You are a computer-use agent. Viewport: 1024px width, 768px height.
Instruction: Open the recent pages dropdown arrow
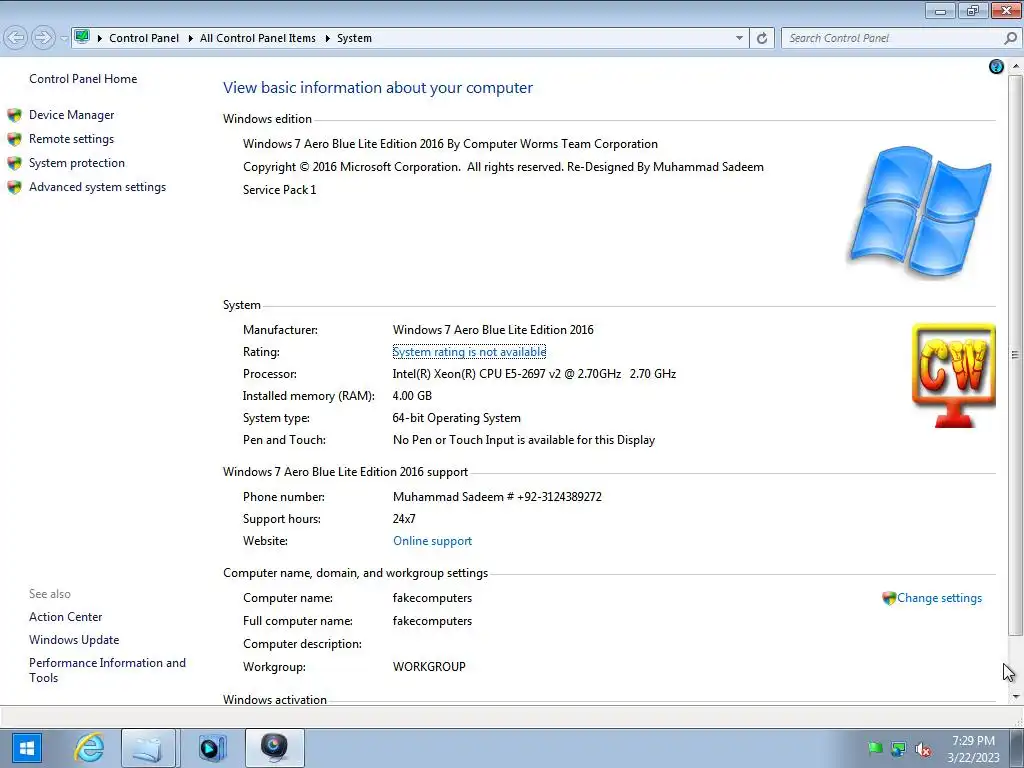pos(63,39)
